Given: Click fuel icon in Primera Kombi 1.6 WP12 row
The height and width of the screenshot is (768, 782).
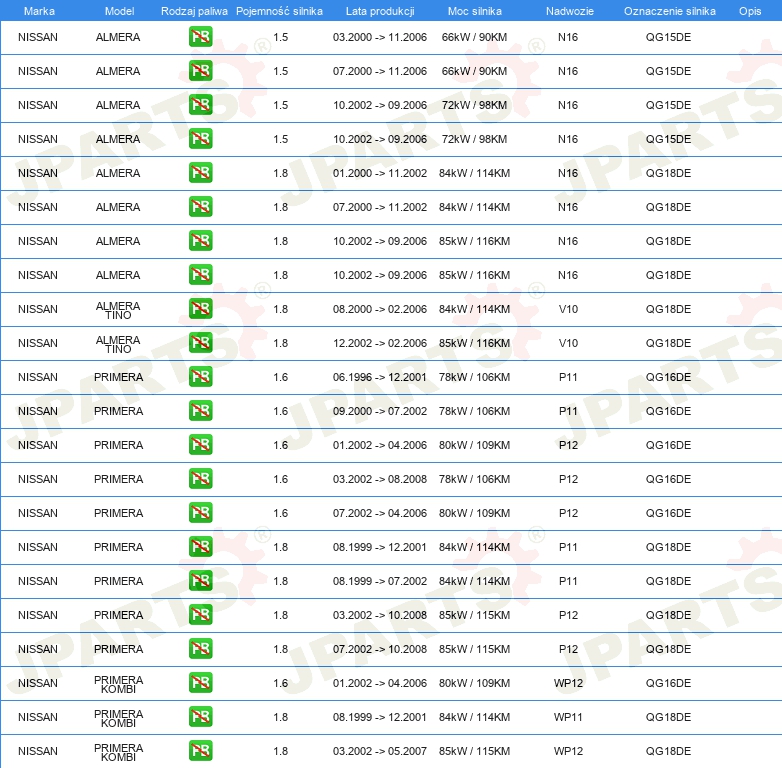Looking at the screenshot, I should pos(200,683).
